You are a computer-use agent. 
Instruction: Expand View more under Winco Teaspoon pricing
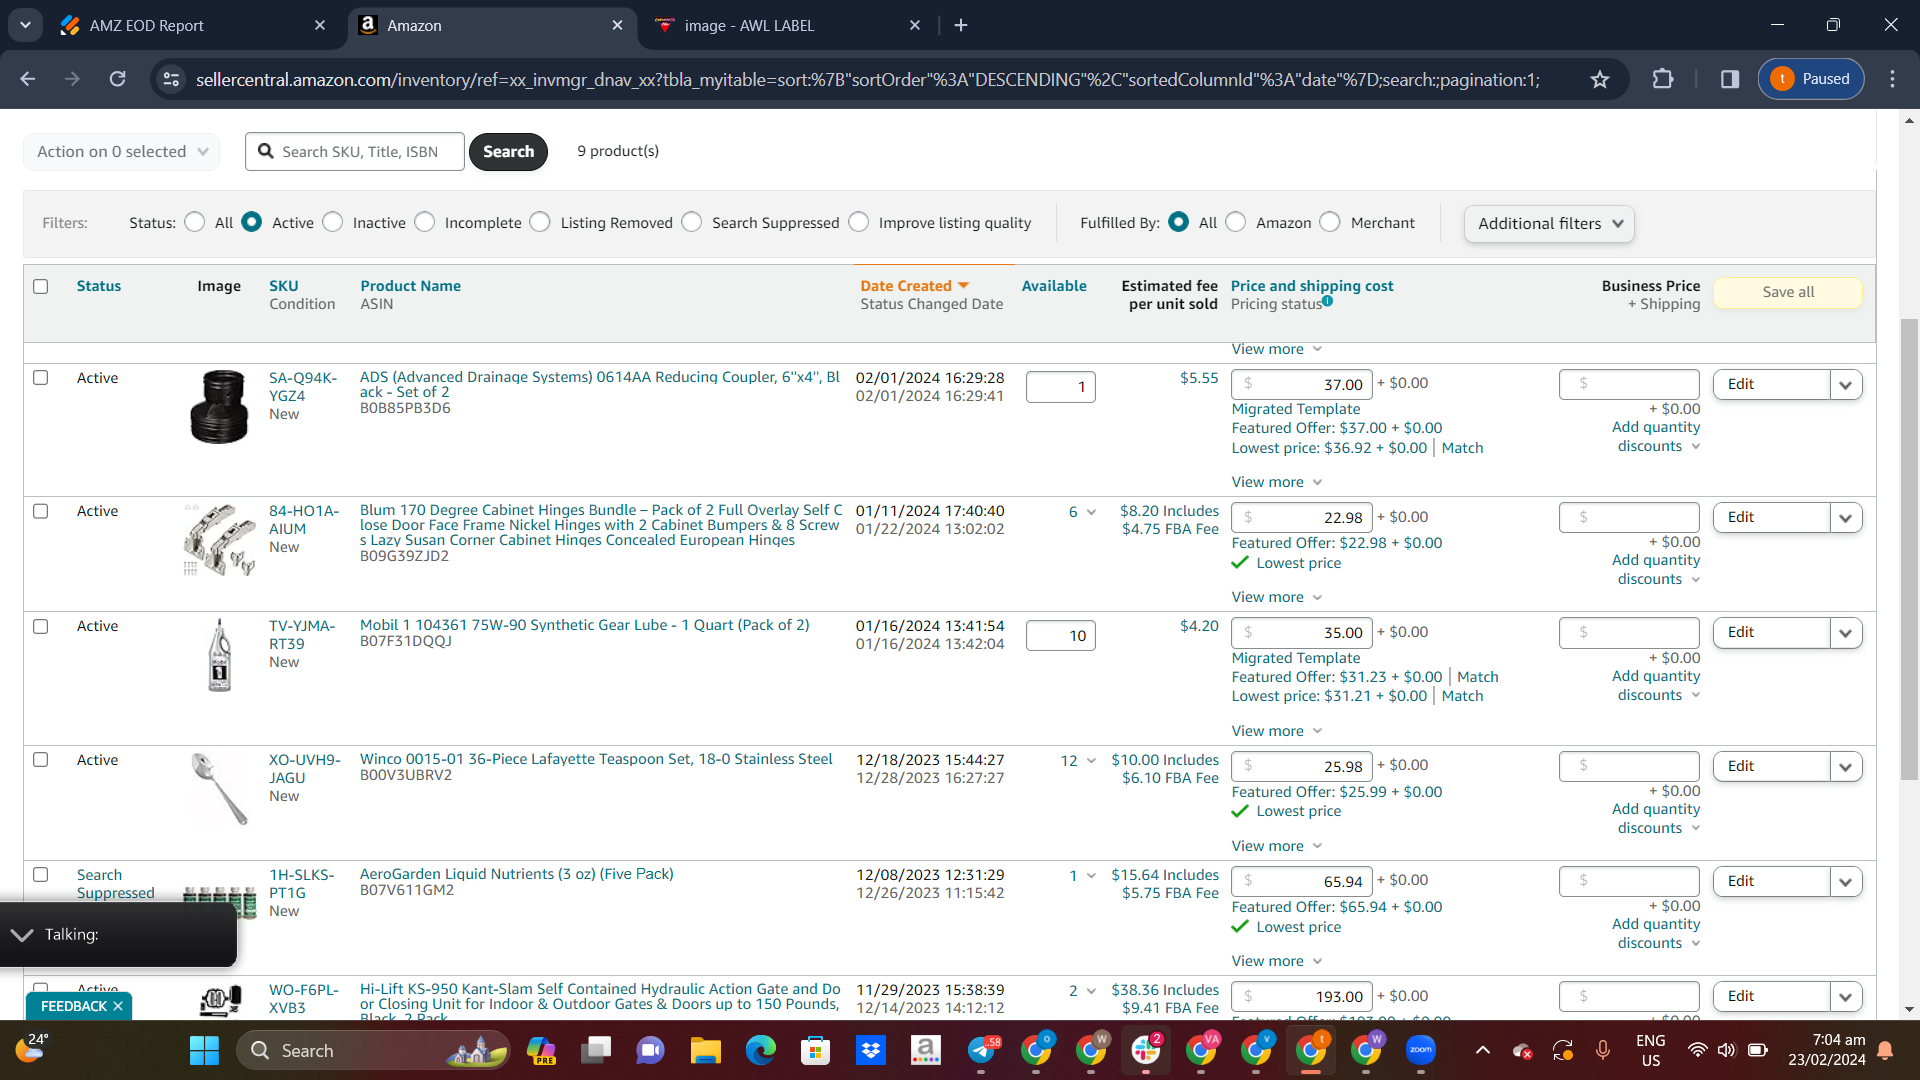tap(1277, 846)
